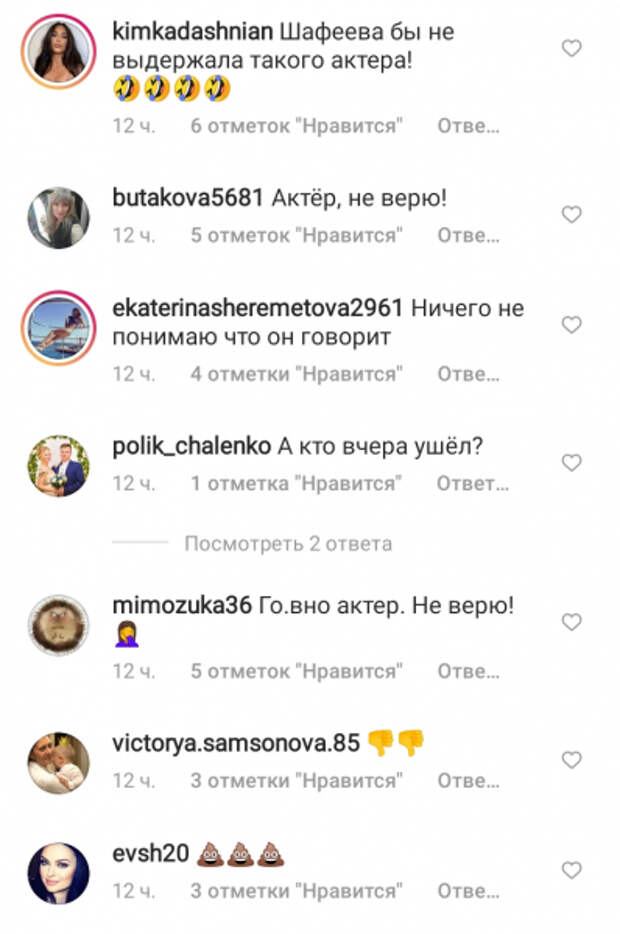
Task: Open kimkadashnian's profile picture
Action: pos(58,51)
